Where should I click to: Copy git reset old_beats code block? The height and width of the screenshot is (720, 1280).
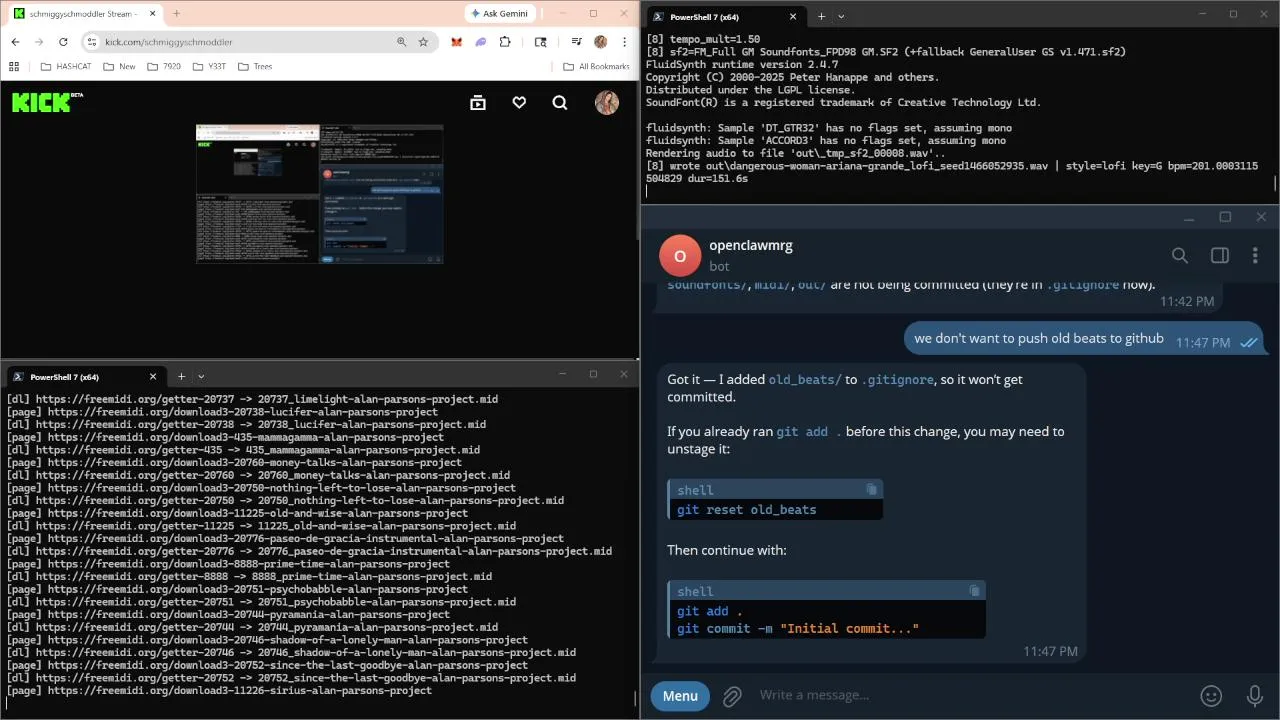[871, 489]
